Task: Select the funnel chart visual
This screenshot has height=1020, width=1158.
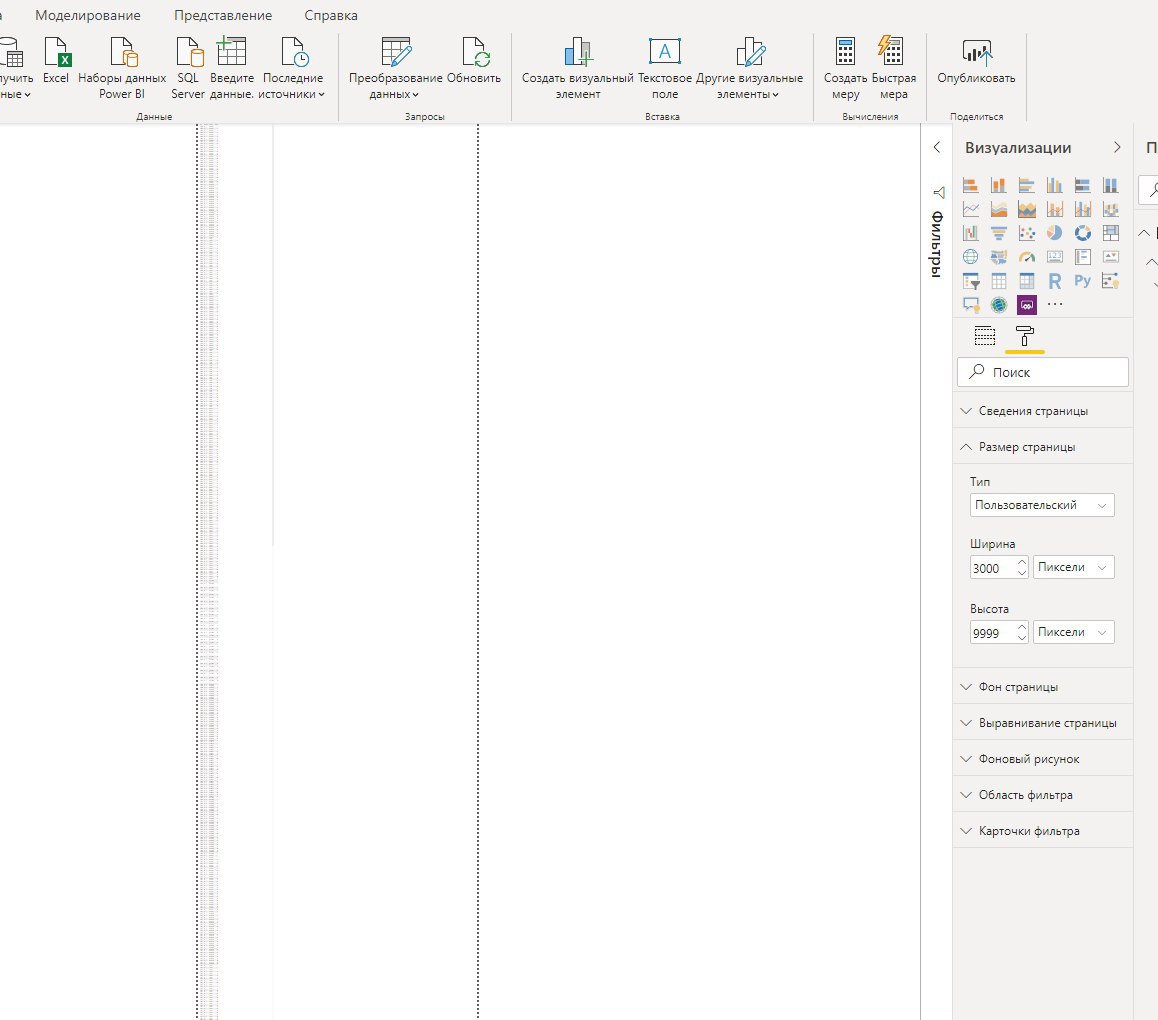Action: click(998, 233)
